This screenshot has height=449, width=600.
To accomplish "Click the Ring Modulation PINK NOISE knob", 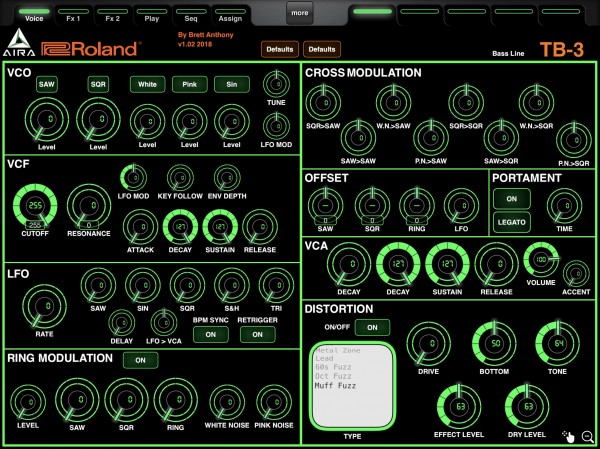I will [x=274, y=402].
